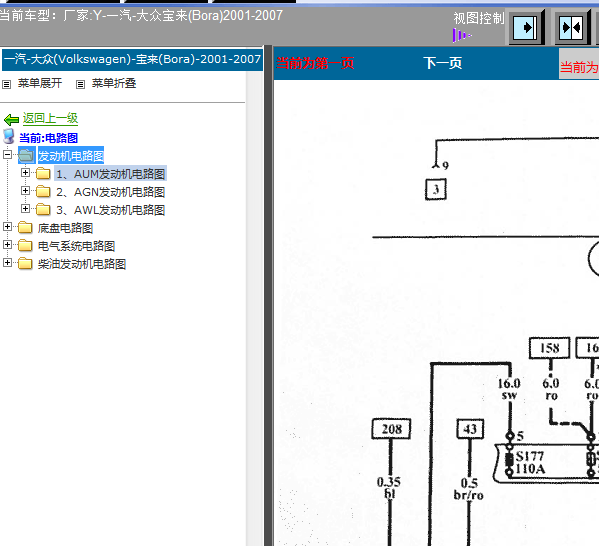
Task: Click 菜单折叠 to collapse the menu
Action: coord(114,83)
